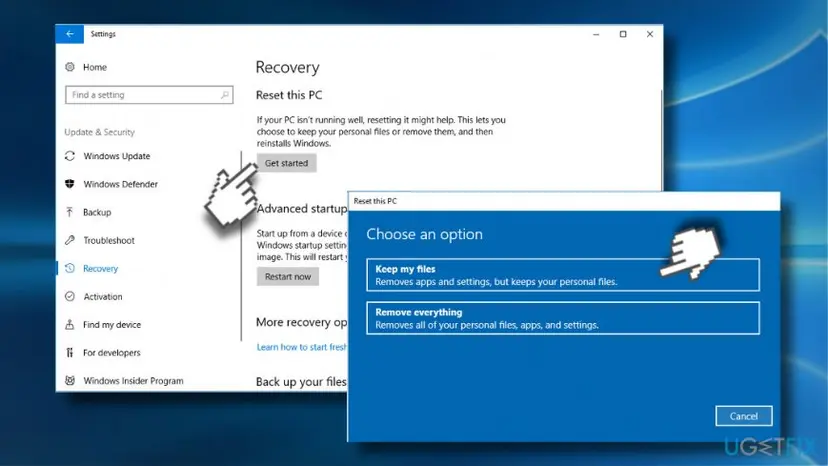Open Activation settings
The image size is (828, 466).
[103, 296]
